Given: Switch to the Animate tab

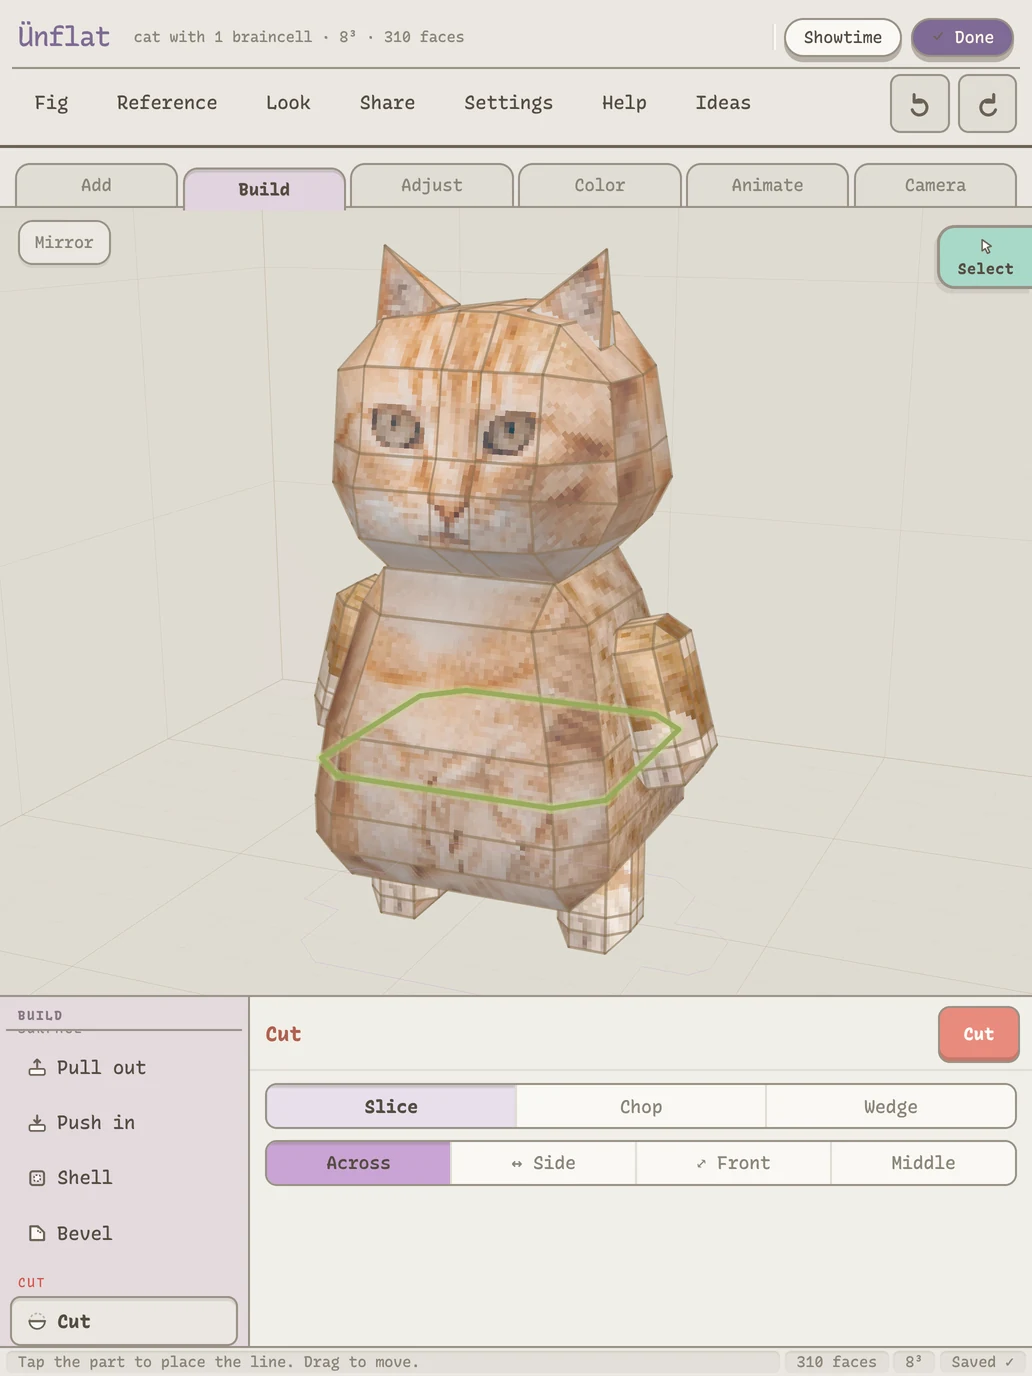Looking at the screenshot, I should point(767,186).
